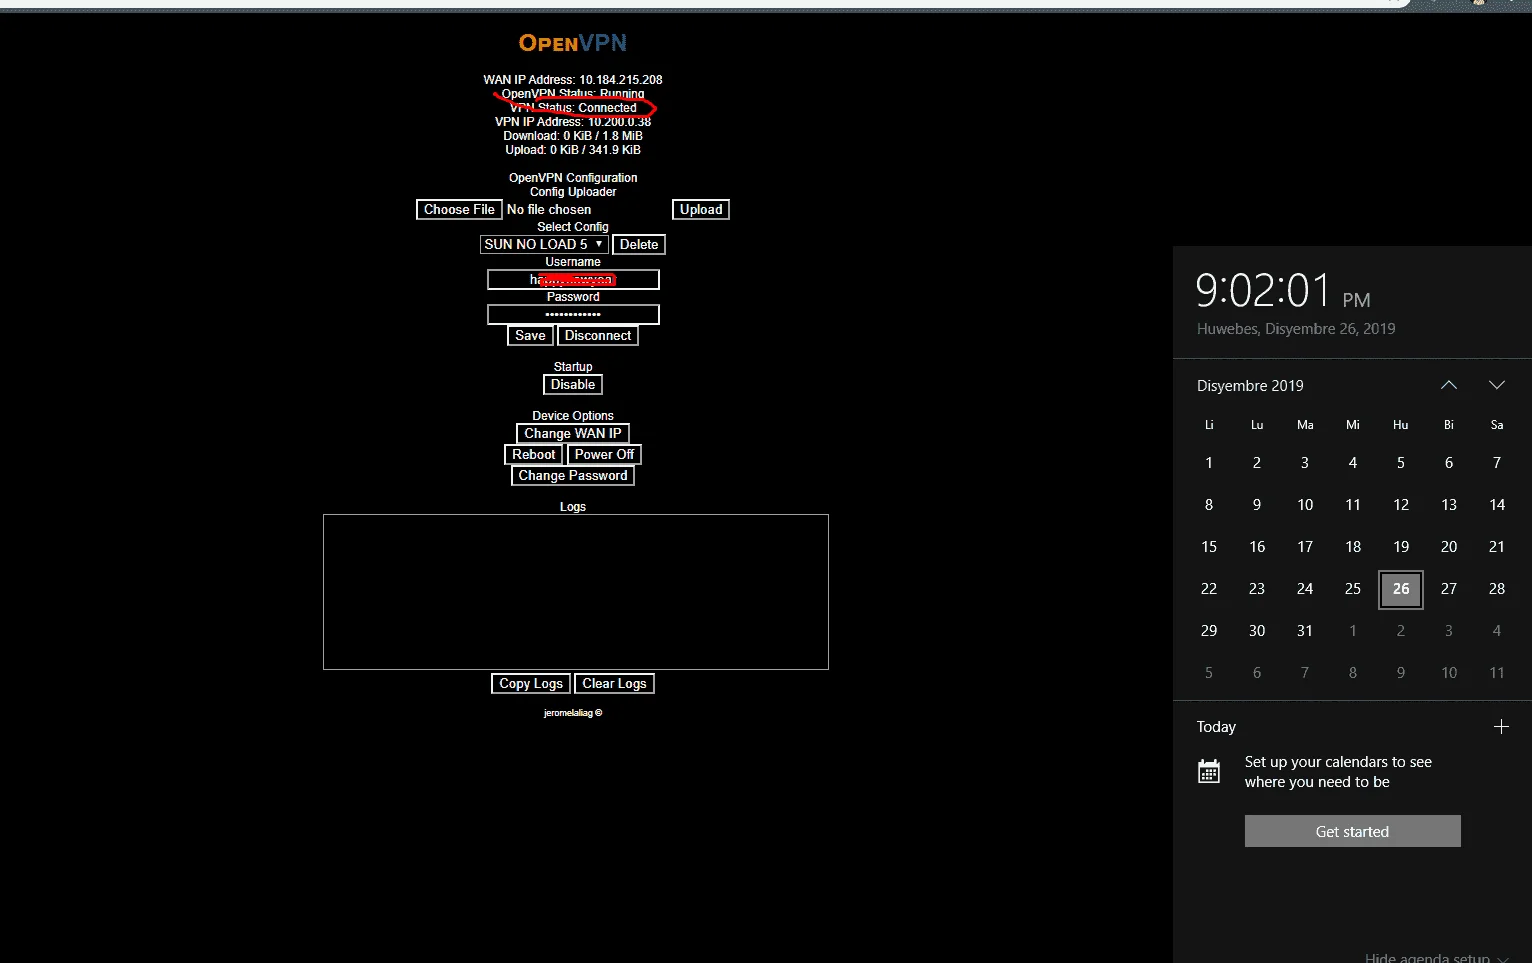1532x963 pixels.
Task: Focus the Password input field
Action: [573, 314]
